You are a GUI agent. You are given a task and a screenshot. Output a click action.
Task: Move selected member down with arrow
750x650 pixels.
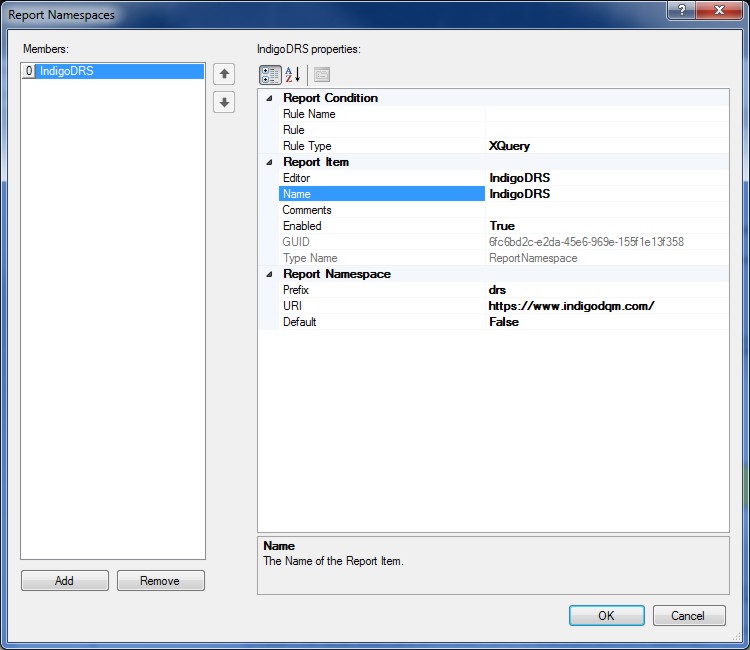[224, 102]
